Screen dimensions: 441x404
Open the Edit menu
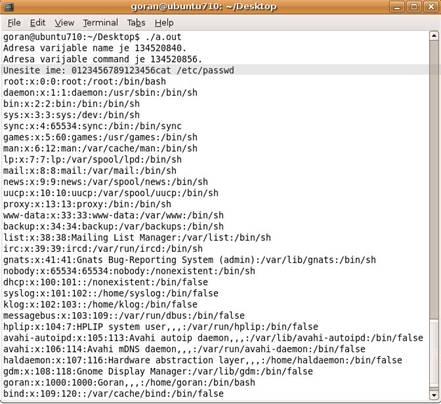(x=37, y=23)
